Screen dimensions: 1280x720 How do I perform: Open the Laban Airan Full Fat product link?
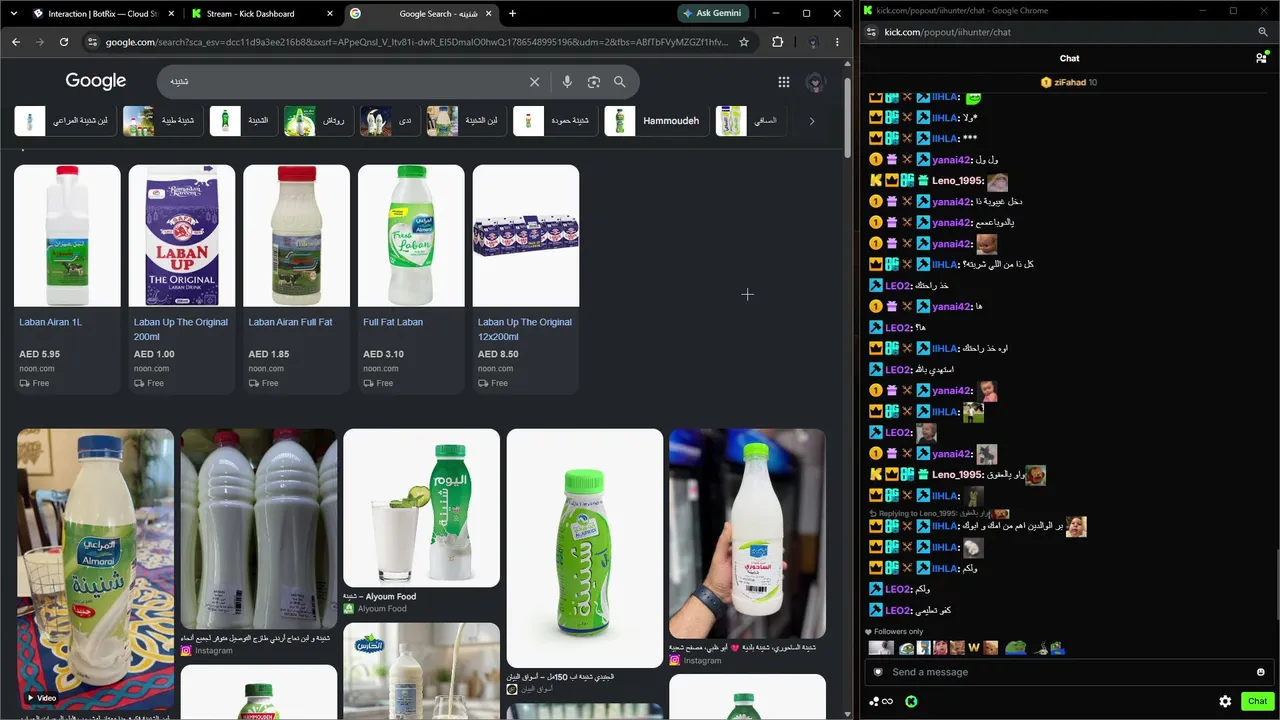(x=290, y=322)
